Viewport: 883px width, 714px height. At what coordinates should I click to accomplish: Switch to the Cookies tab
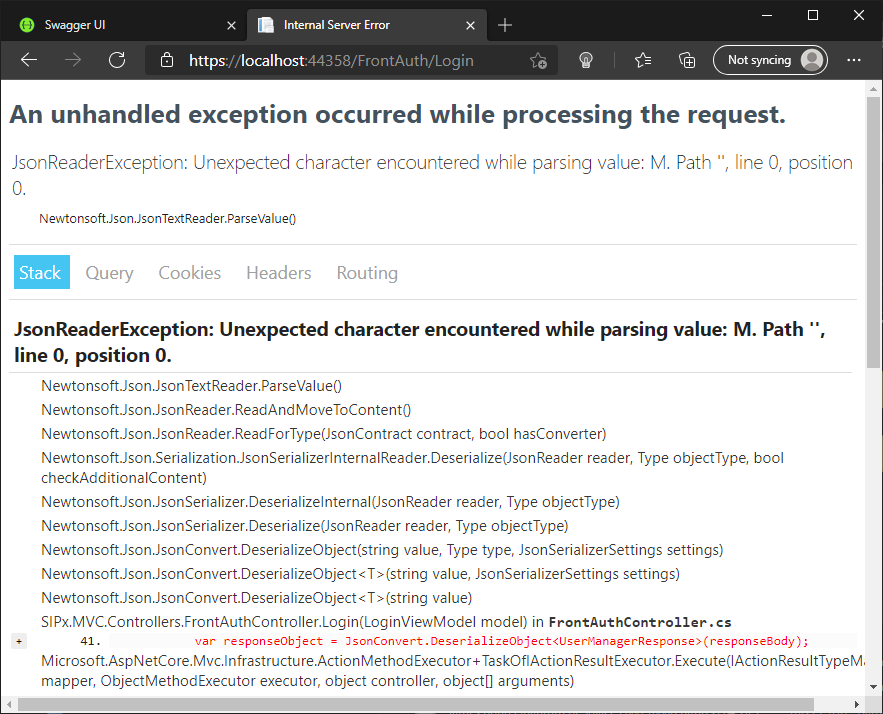click(190, 273)
